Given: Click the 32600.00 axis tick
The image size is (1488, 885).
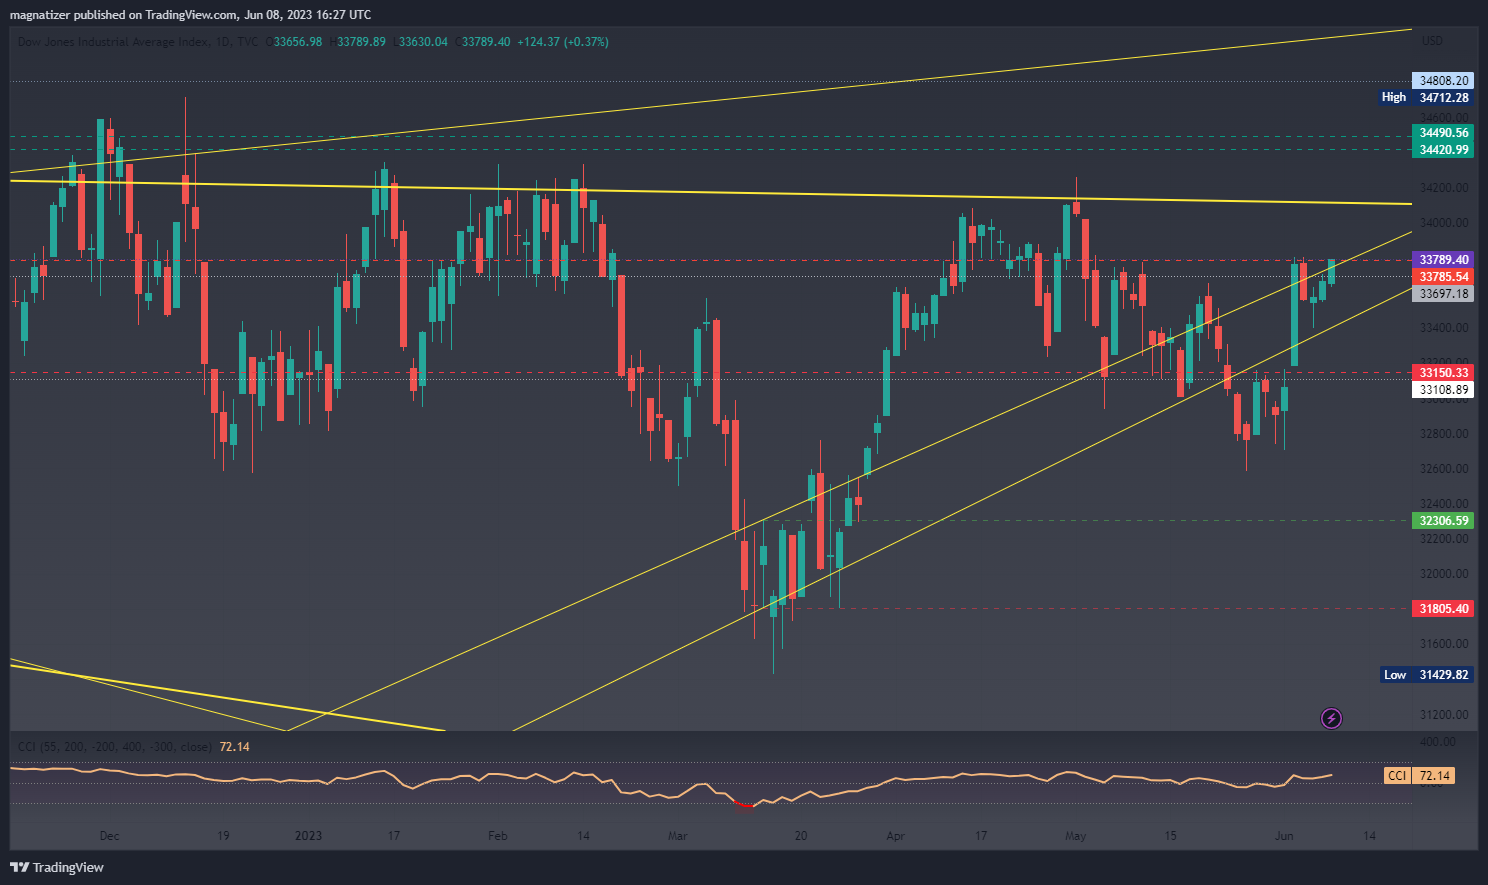Looking at the screenshot, I should pos(1444,469).
